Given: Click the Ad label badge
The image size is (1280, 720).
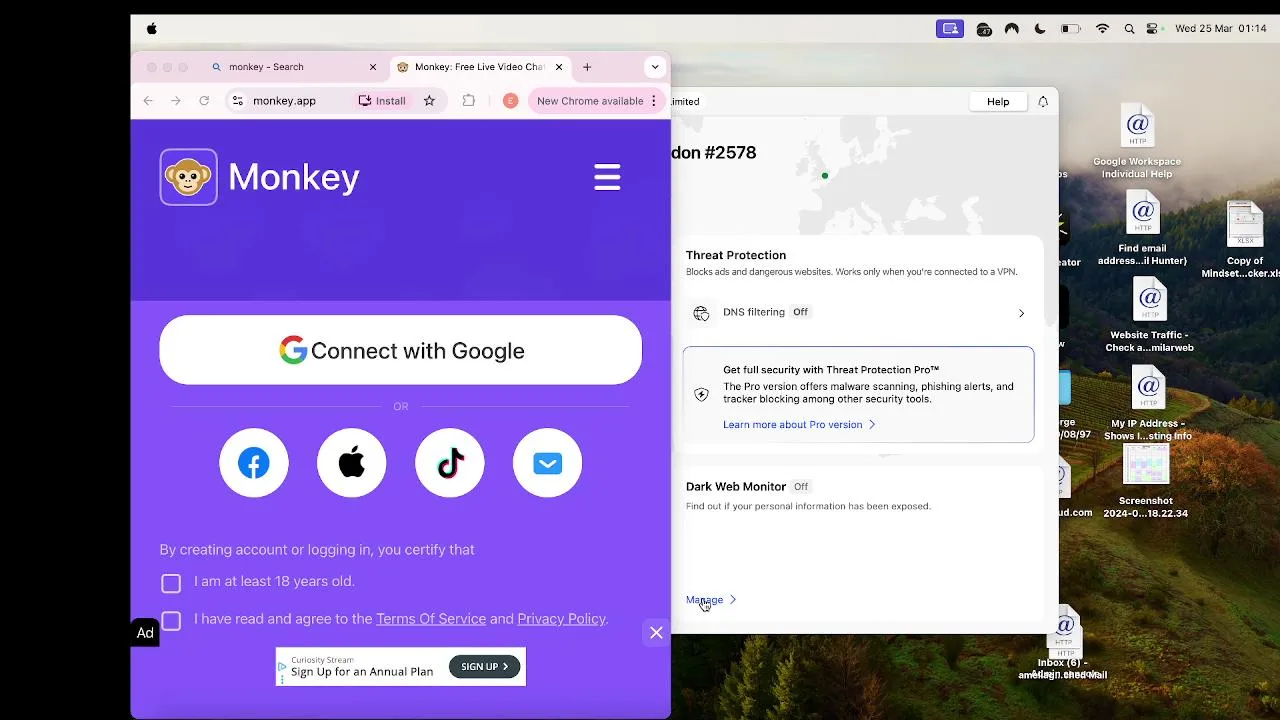Looking at the screenshot, I should click(145, 633).
